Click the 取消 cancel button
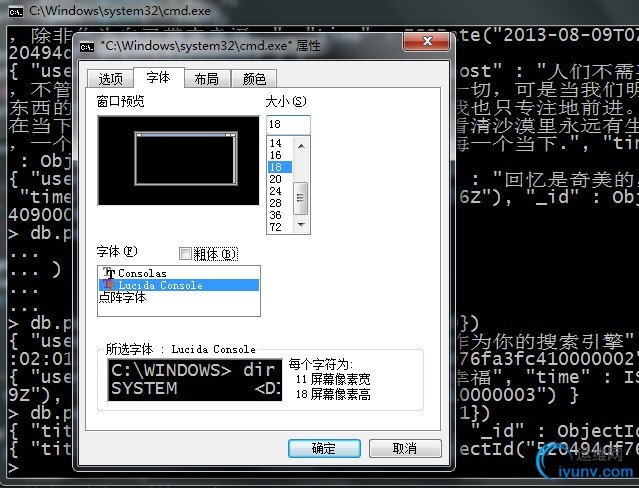 point(405,448)
